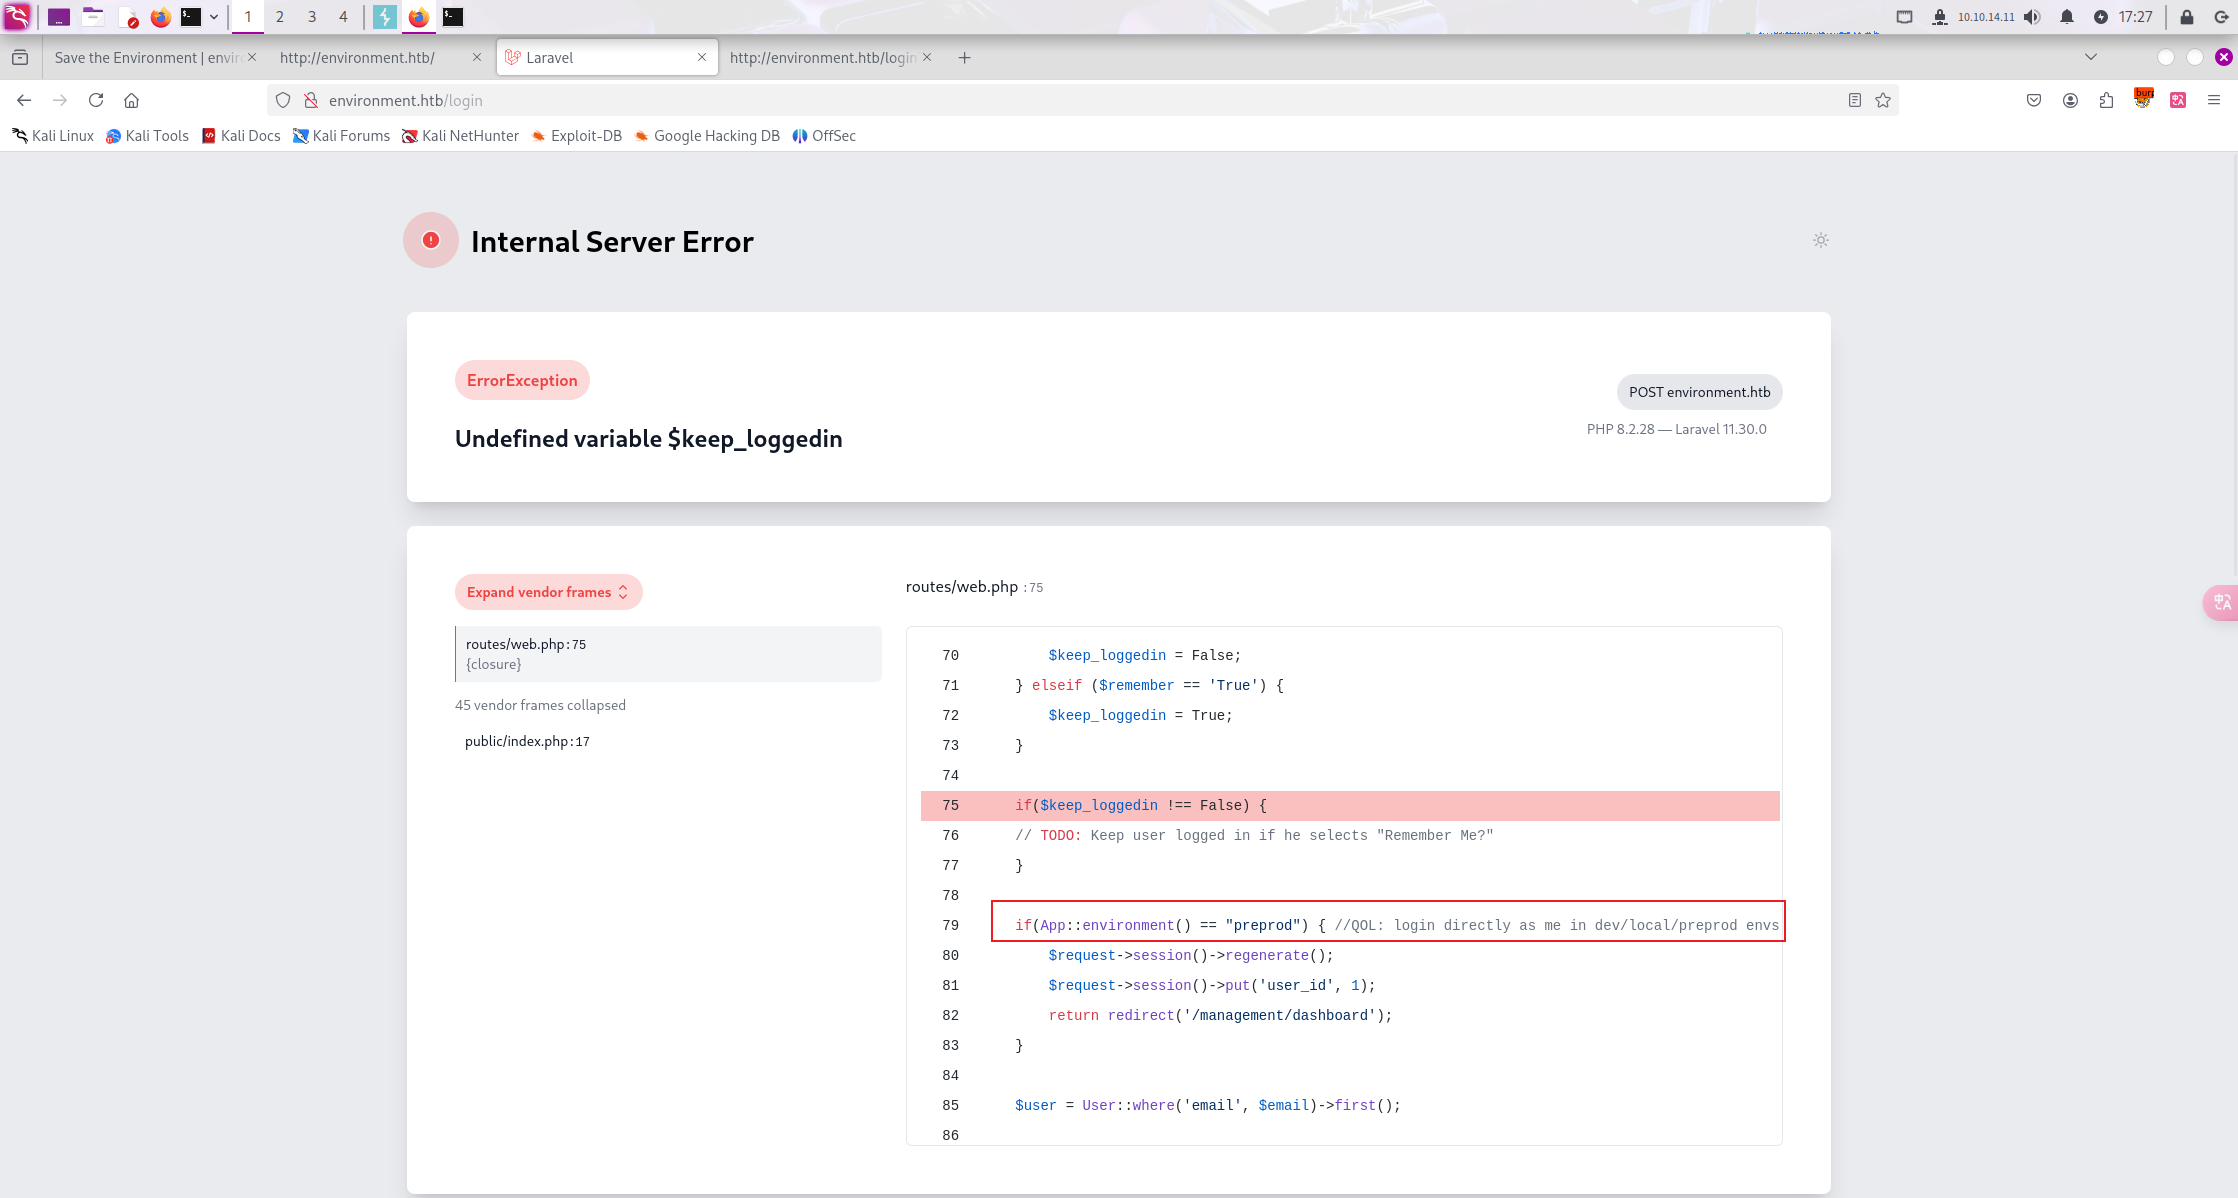Open a new browser tab
Image resolution: width=2238 pixels, height=1198 pixels.
(964, 58)
